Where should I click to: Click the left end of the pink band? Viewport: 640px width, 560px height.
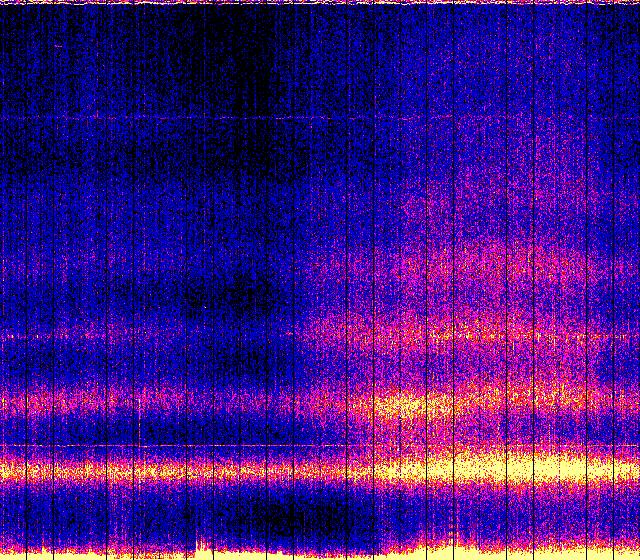(10, 404)
